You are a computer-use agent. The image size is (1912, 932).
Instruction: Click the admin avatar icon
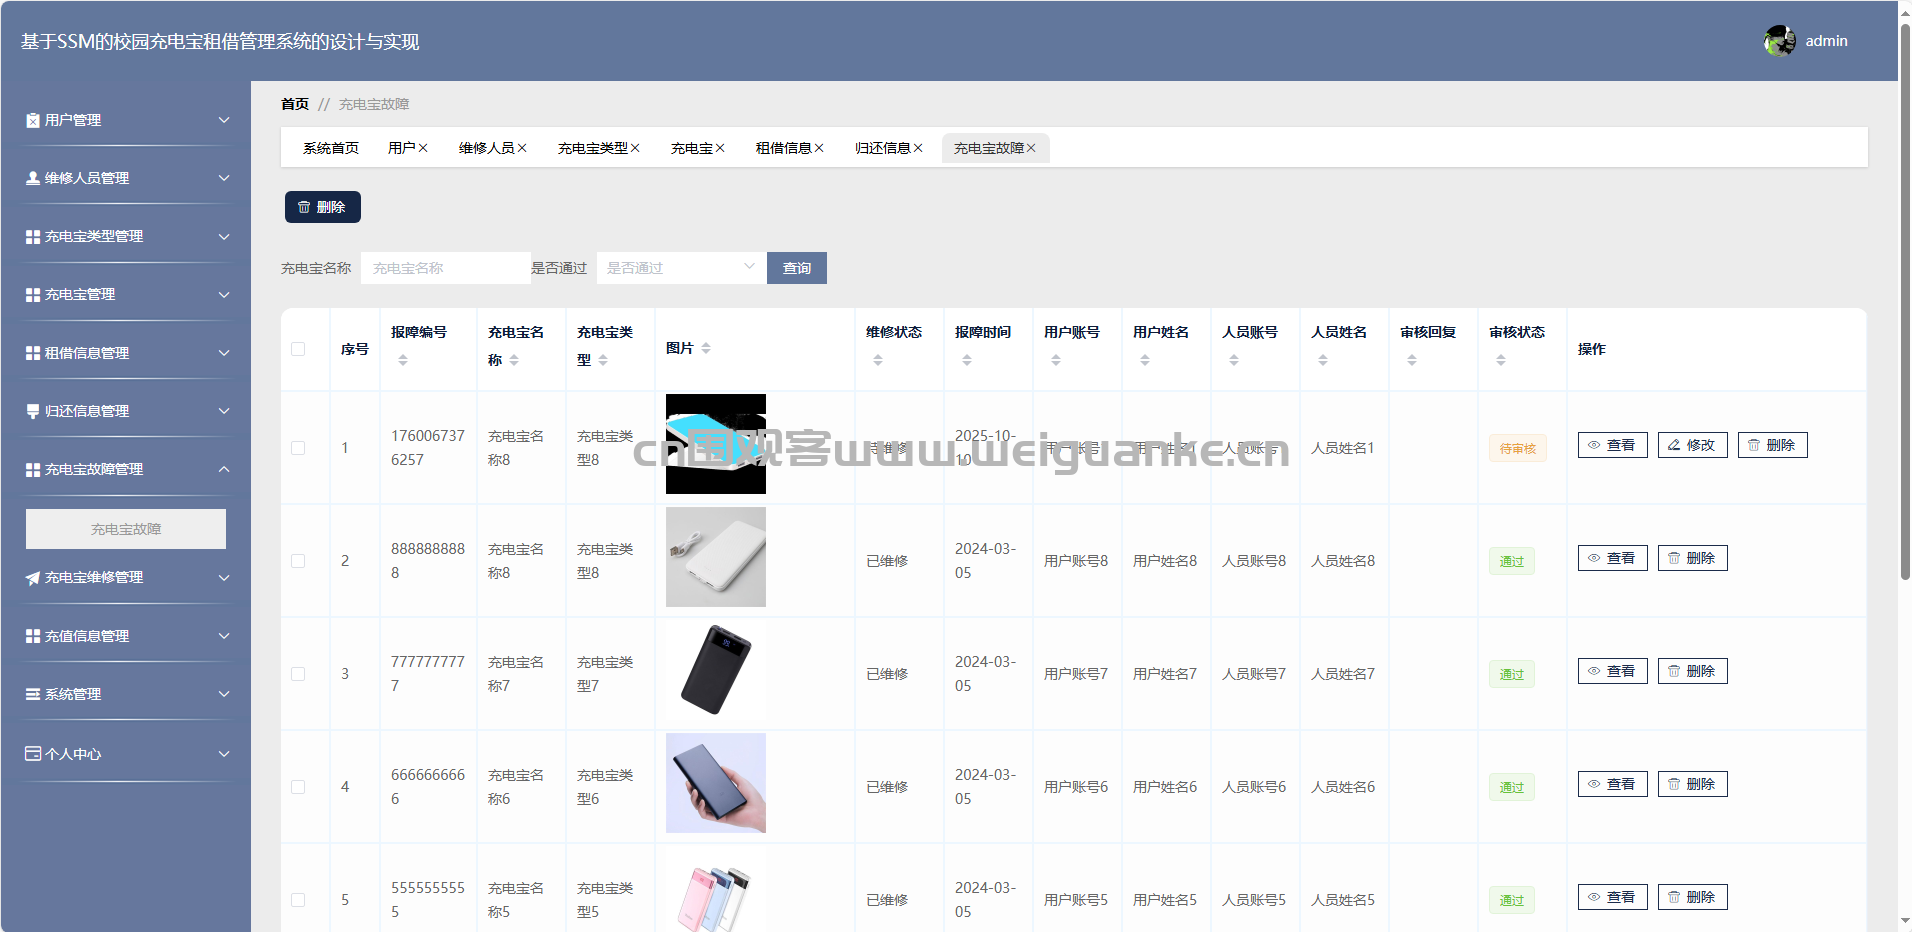pos(1779,41)
